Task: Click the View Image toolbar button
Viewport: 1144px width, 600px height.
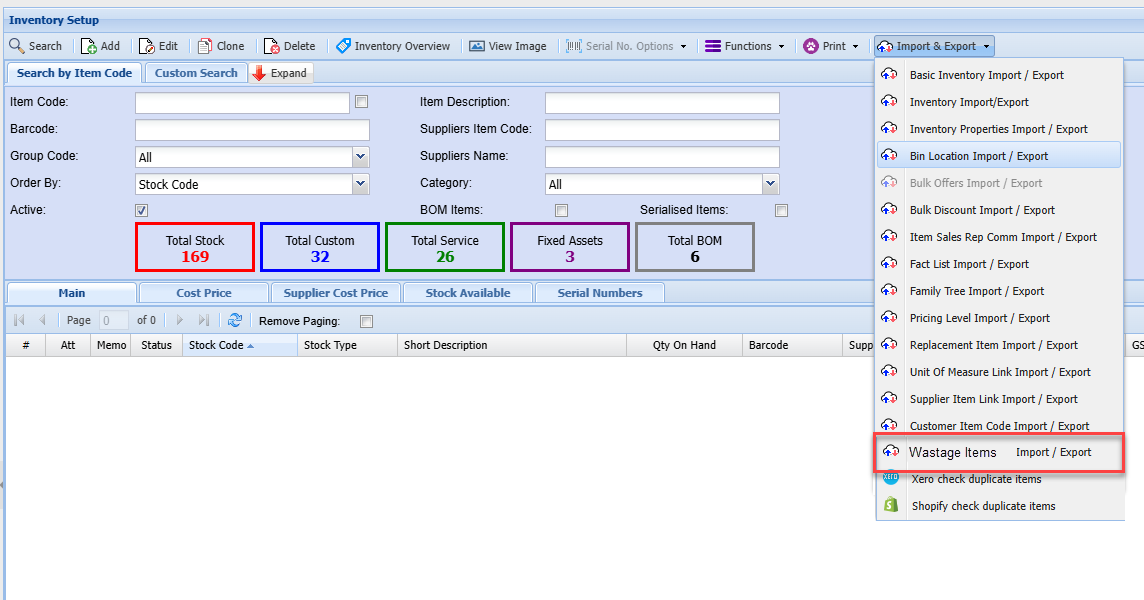Action: tap(508, 46)
